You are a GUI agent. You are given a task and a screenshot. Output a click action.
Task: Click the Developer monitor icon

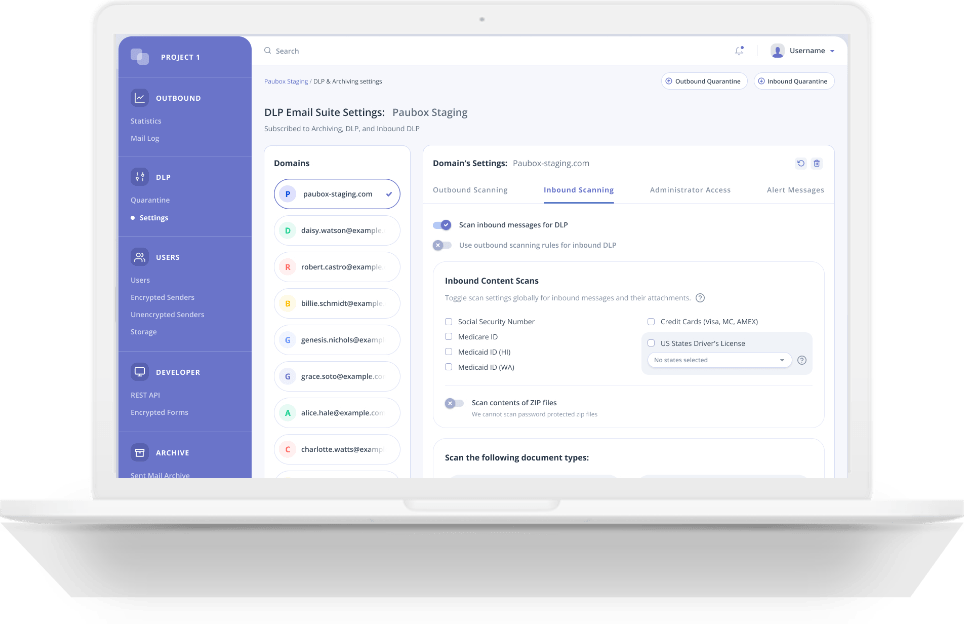pos(140,372)
